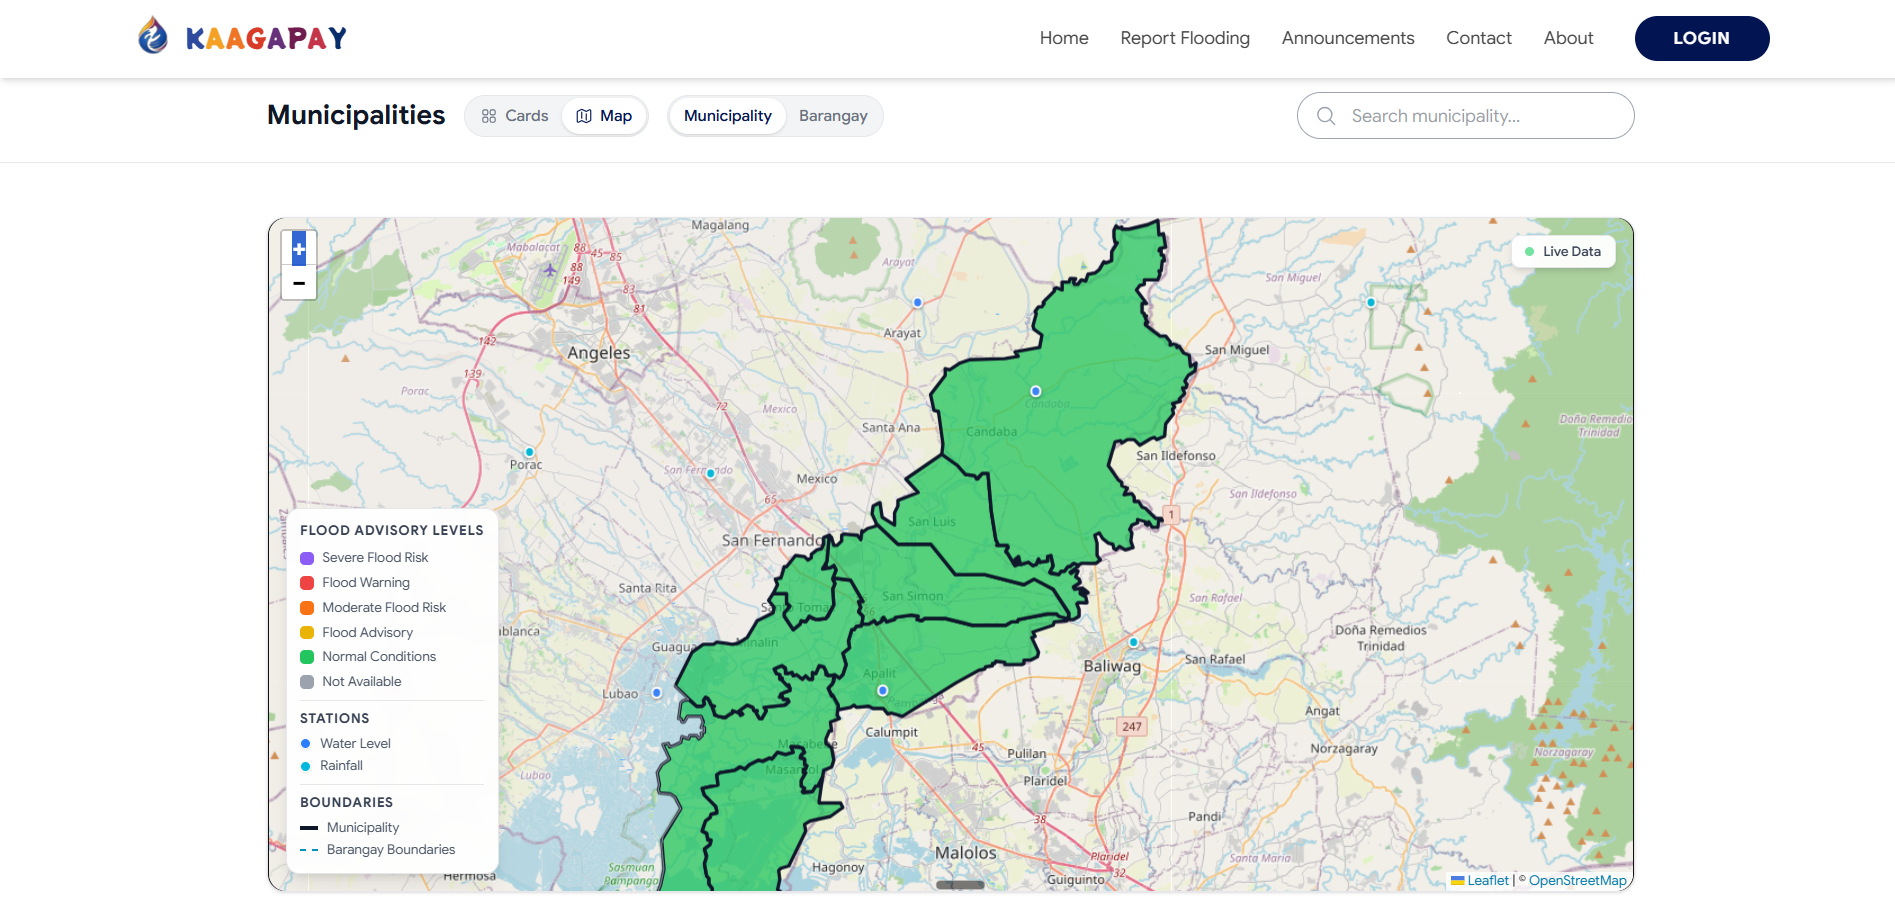
Task: Open Report Flooding page
Action: click(1185, 38)
